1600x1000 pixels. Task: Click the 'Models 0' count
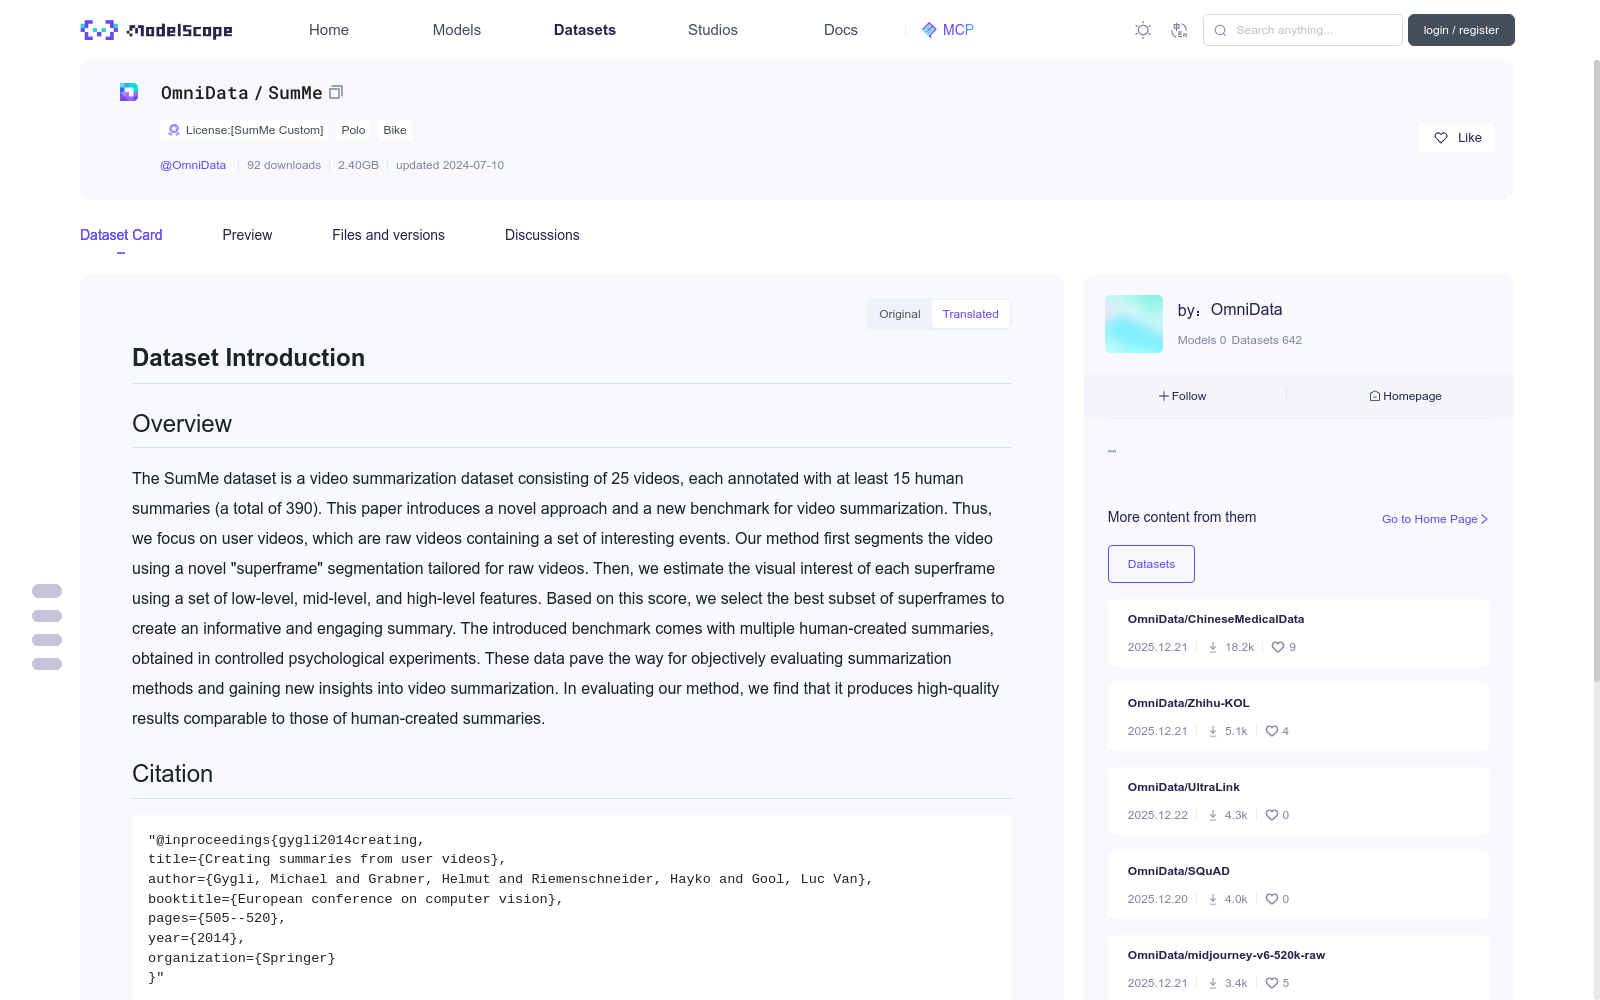(x=1202, y=340)
